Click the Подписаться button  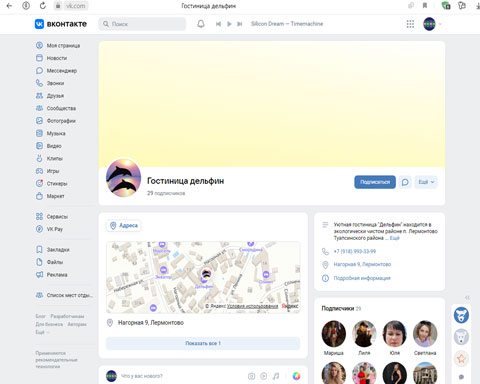click(375, 182)
